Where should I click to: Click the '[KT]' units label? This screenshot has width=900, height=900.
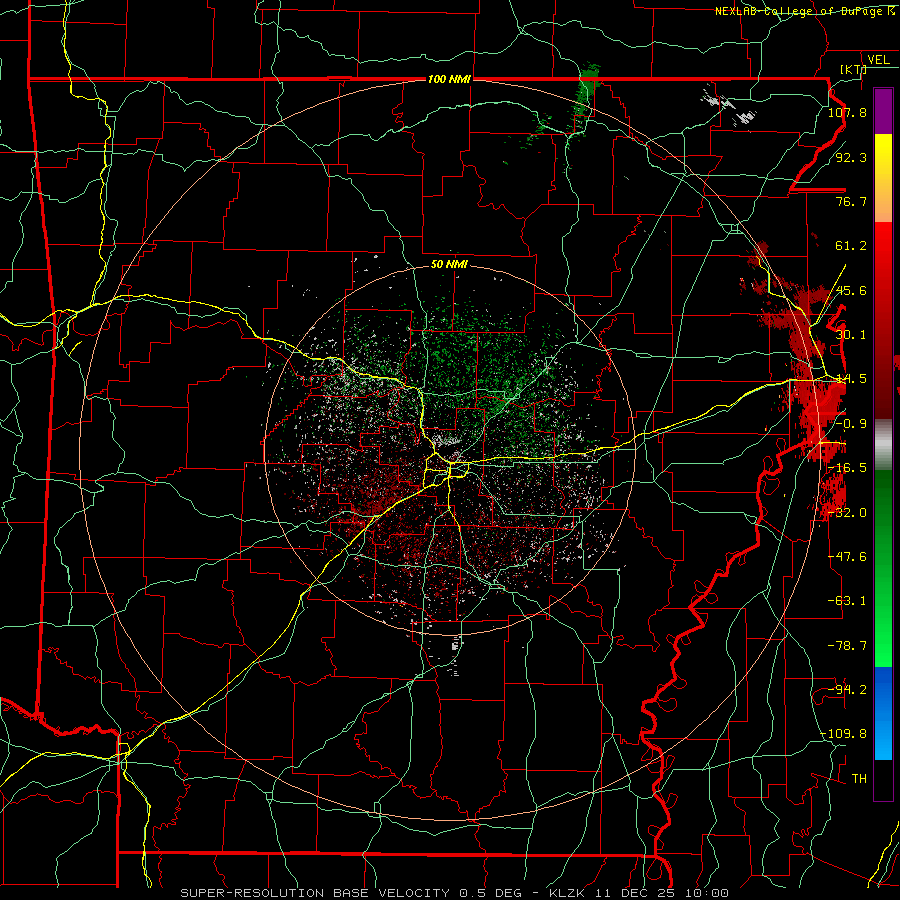(x=853, y=69)
